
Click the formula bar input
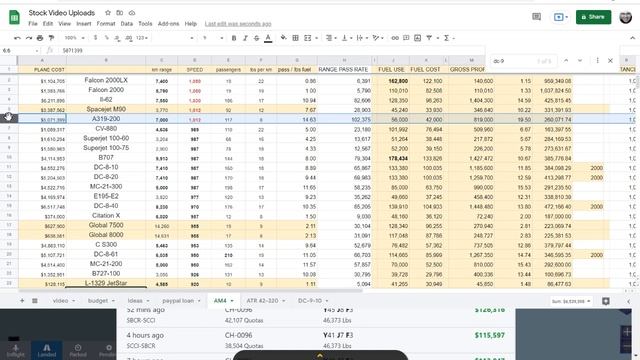[269, 51]
